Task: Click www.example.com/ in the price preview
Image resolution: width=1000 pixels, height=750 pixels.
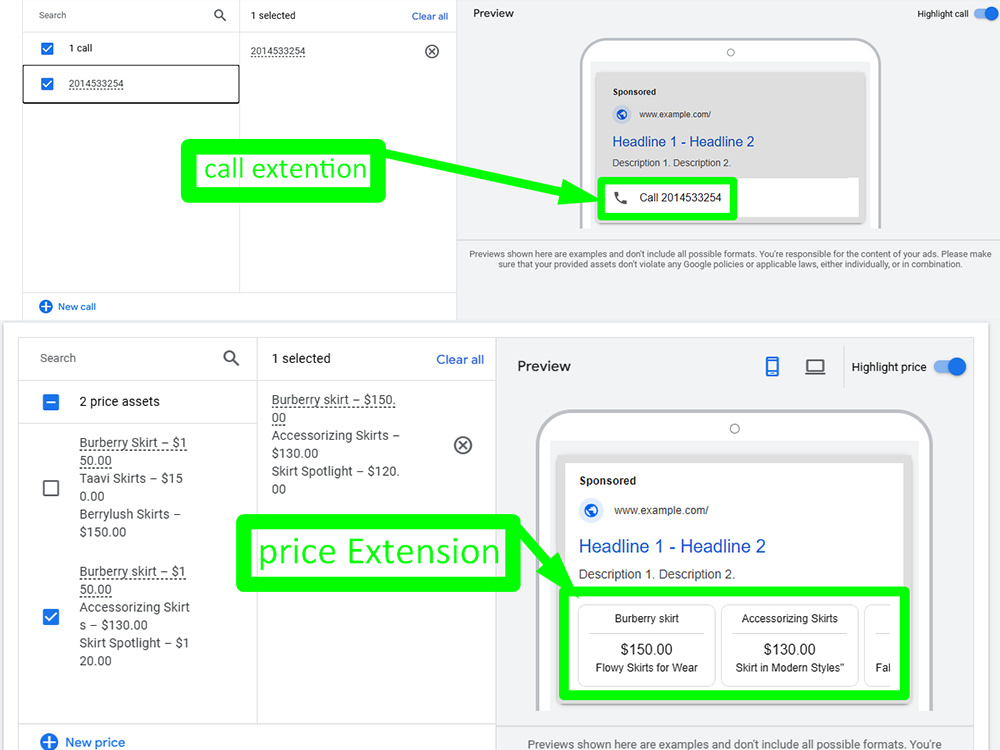Action: [x=661, y=510]
